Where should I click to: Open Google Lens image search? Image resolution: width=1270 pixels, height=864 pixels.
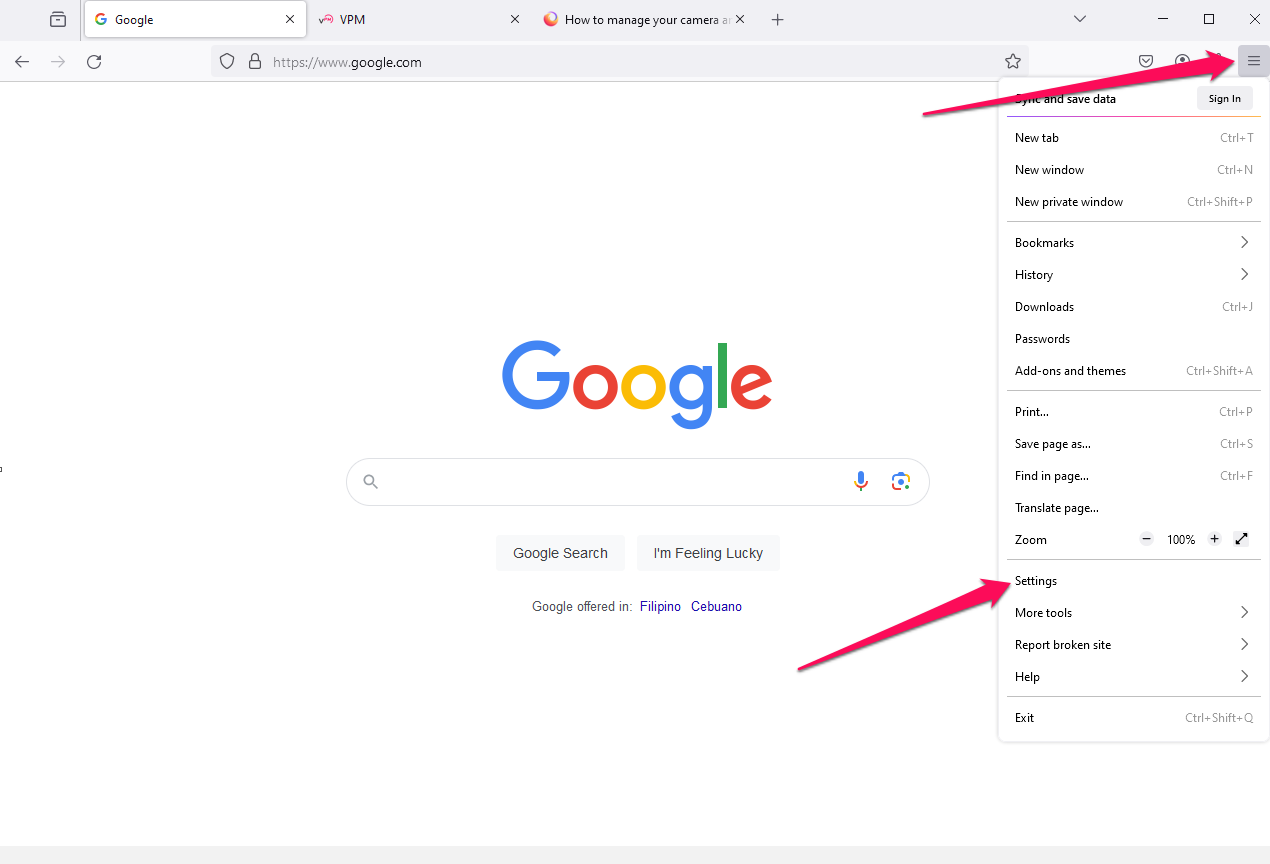coord(900,481)
